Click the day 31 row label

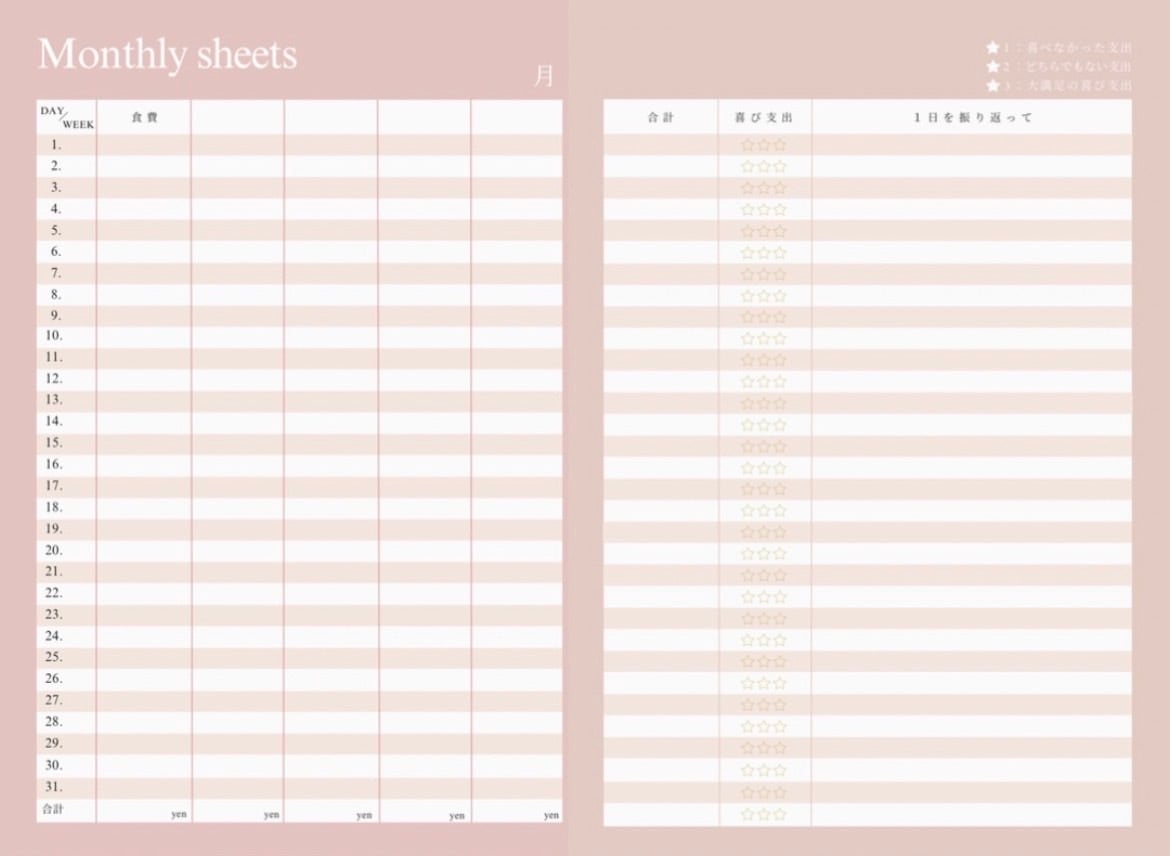pyautogui.click(x=55, y=787)
